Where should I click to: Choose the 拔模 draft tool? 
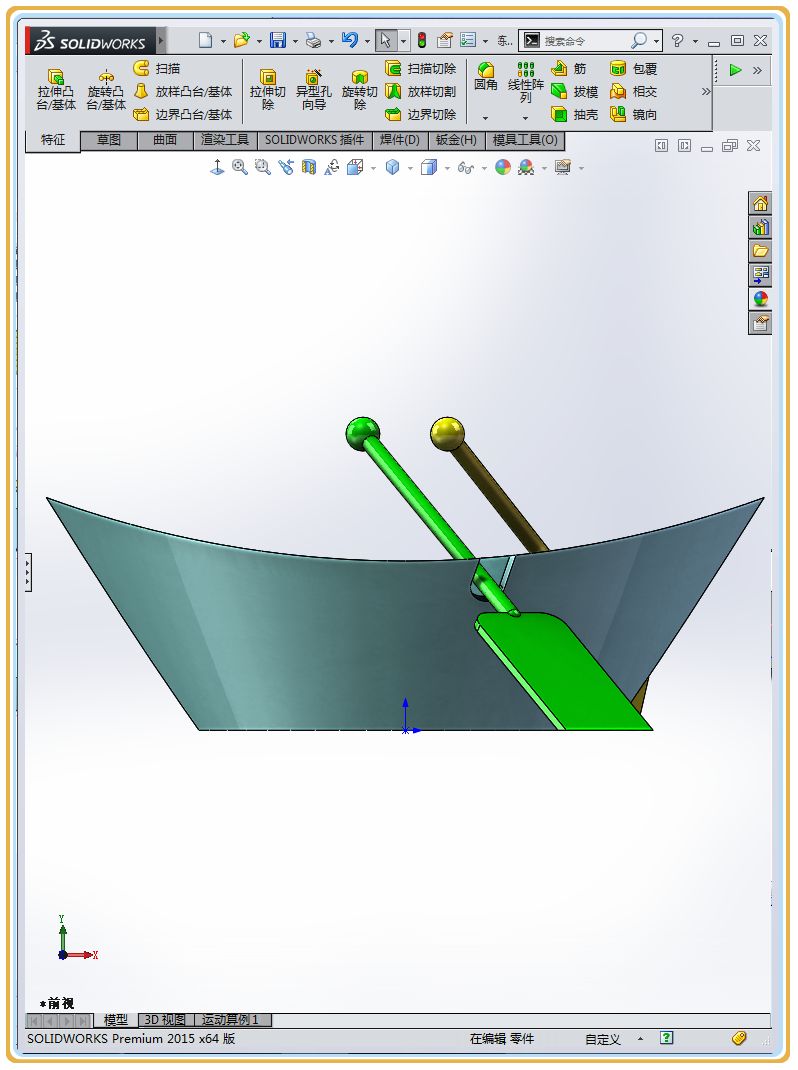pos(575,91)
